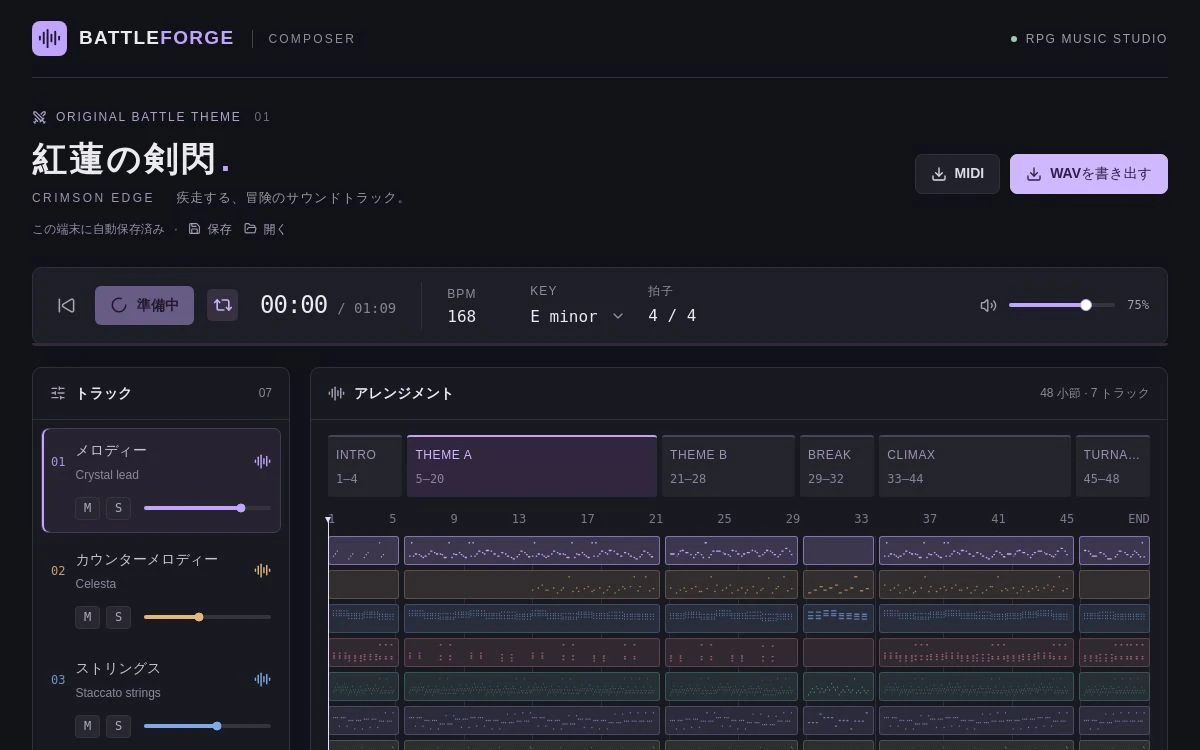Click the bar 33 ruler marker
1200x750 pixels.
(861, 519)
